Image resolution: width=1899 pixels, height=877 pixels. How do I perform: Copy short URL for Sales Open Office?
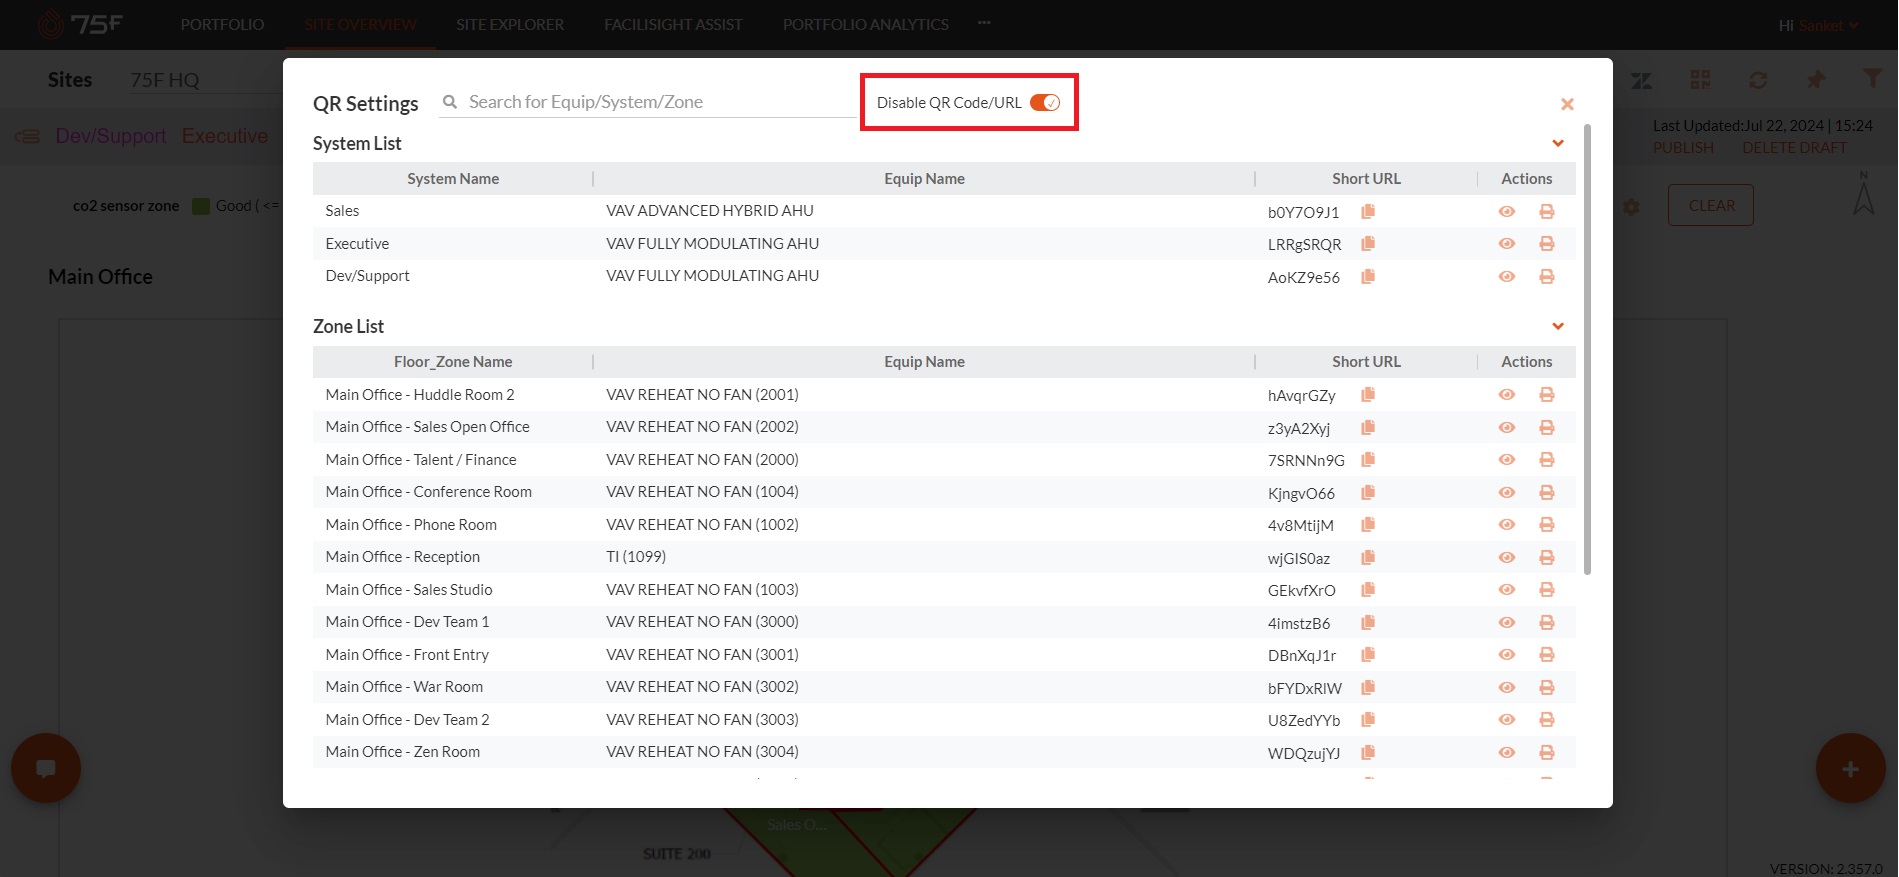1368,427
